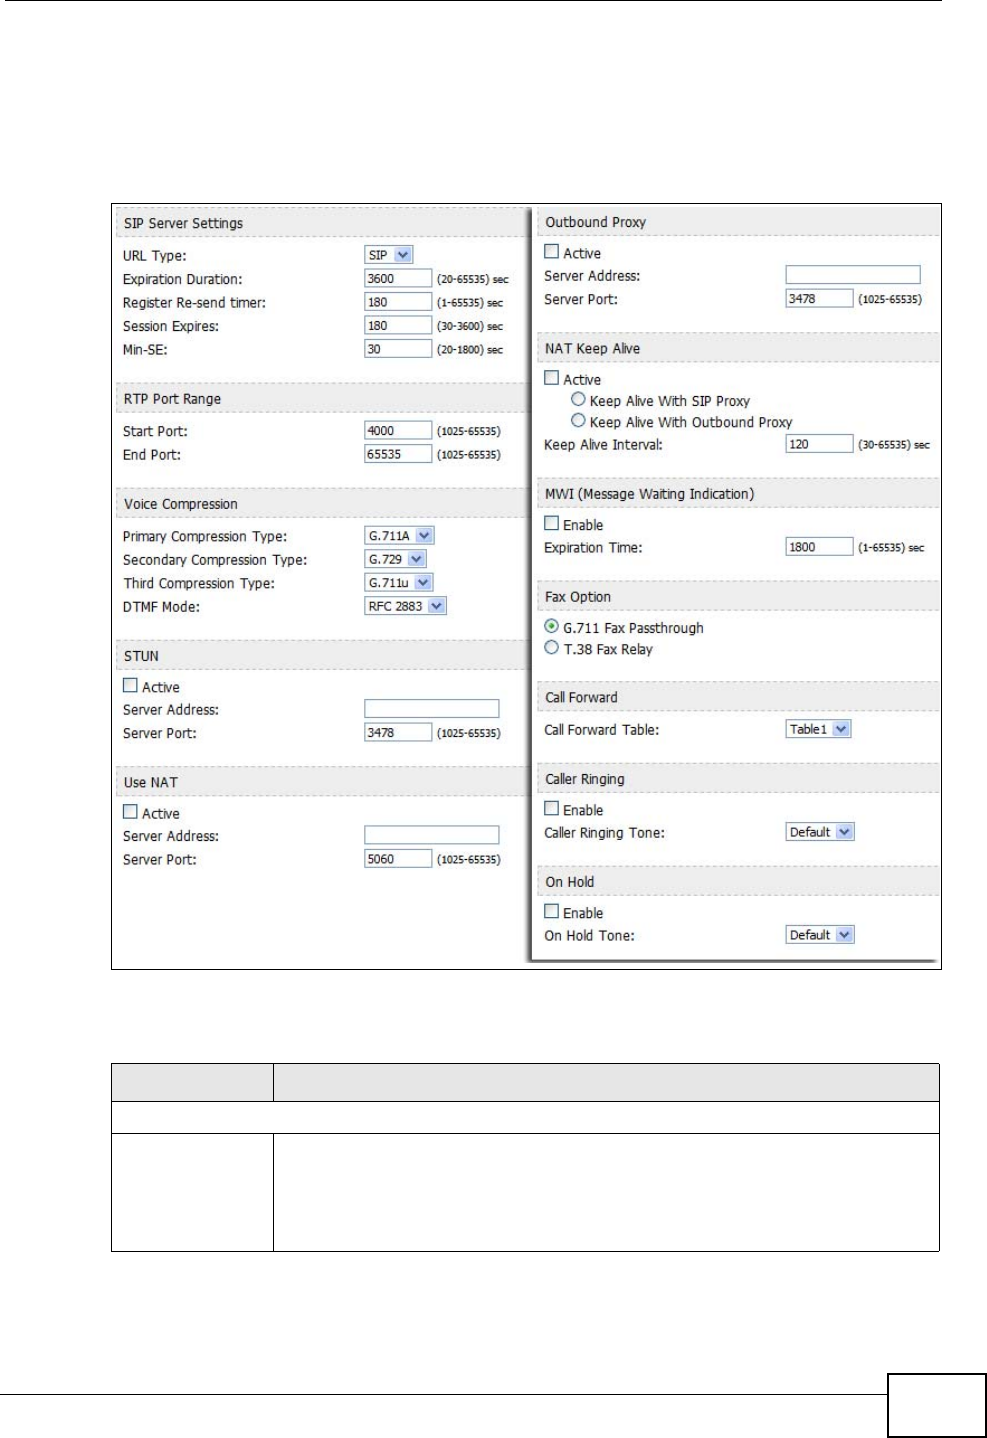987x1438 pixels.
Task: Edit the Session Expires field
Action: (398, 326)
